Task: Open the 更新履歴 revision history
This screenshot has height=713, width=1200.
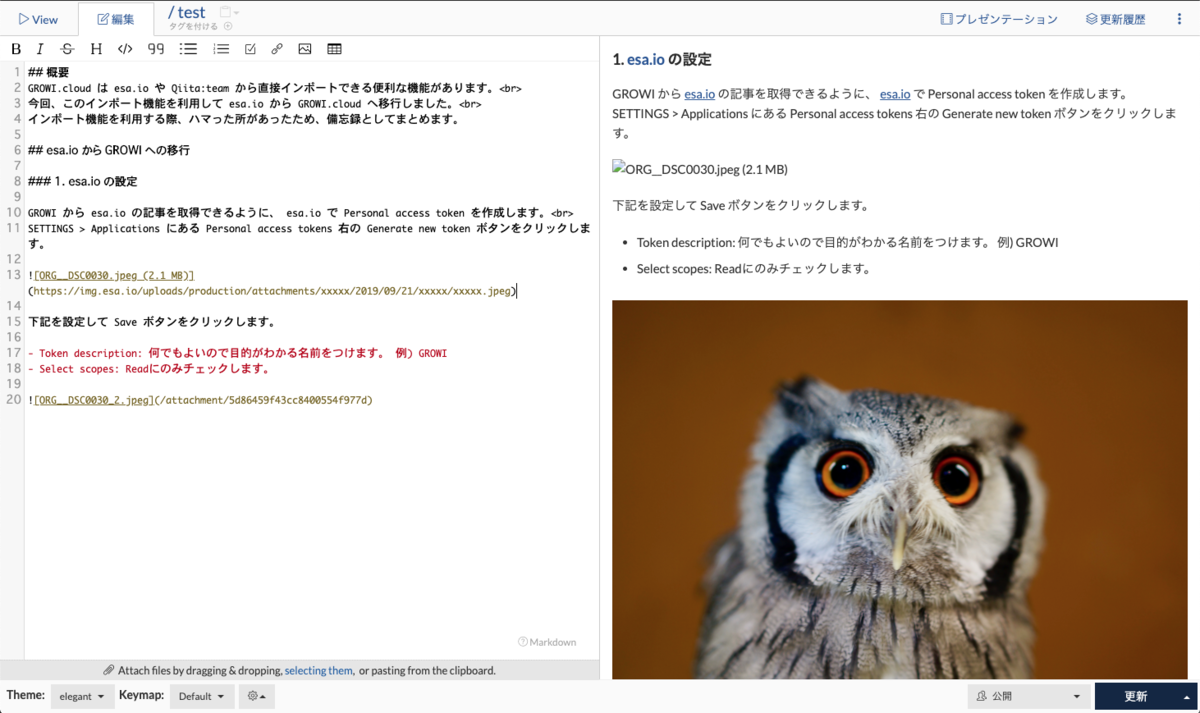Action: point(1114,18)
